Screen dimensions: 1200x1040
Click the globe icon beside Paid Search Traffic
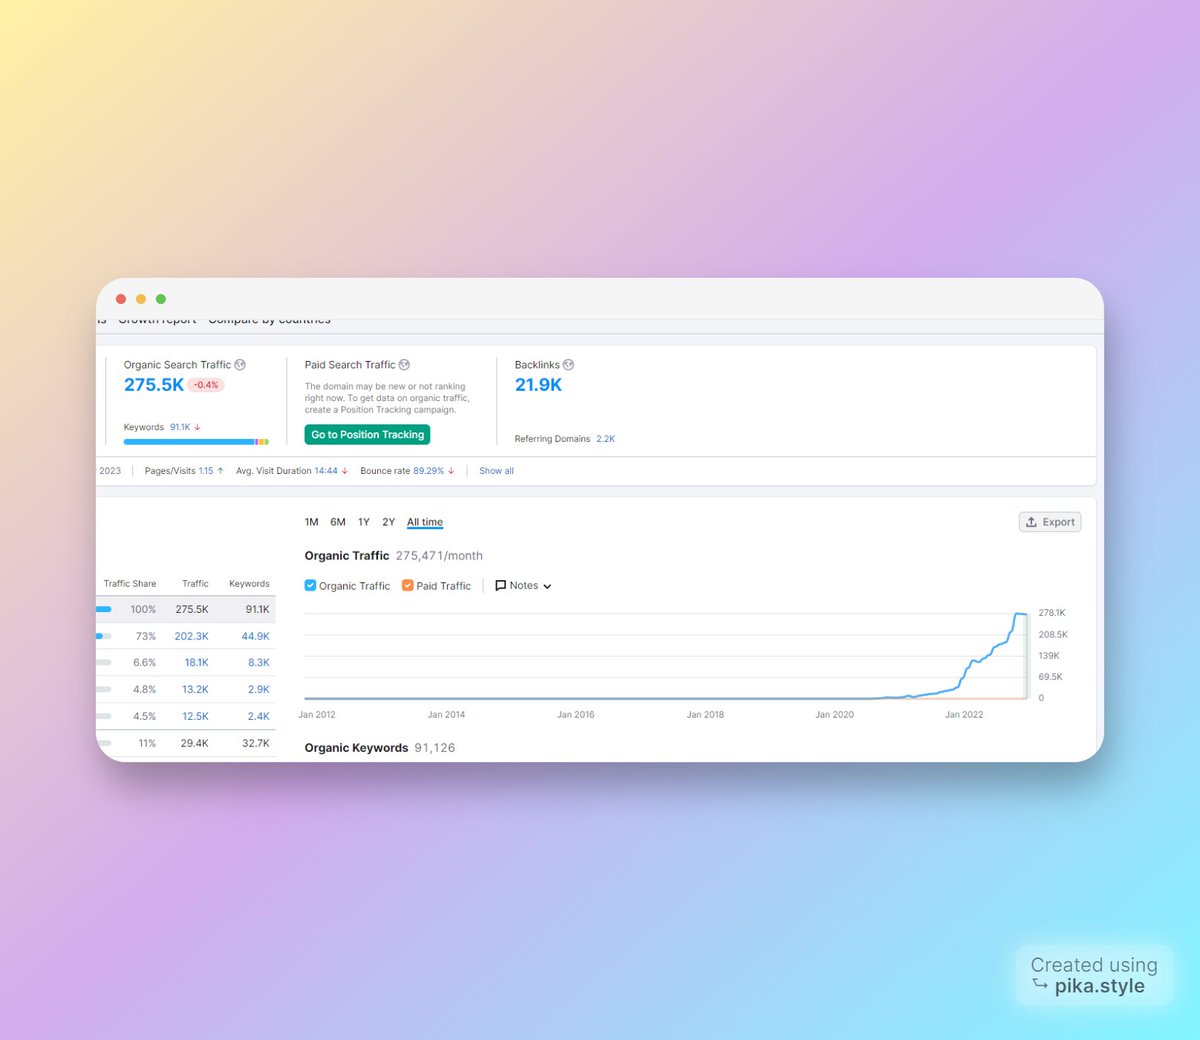[x=404, y=365]
